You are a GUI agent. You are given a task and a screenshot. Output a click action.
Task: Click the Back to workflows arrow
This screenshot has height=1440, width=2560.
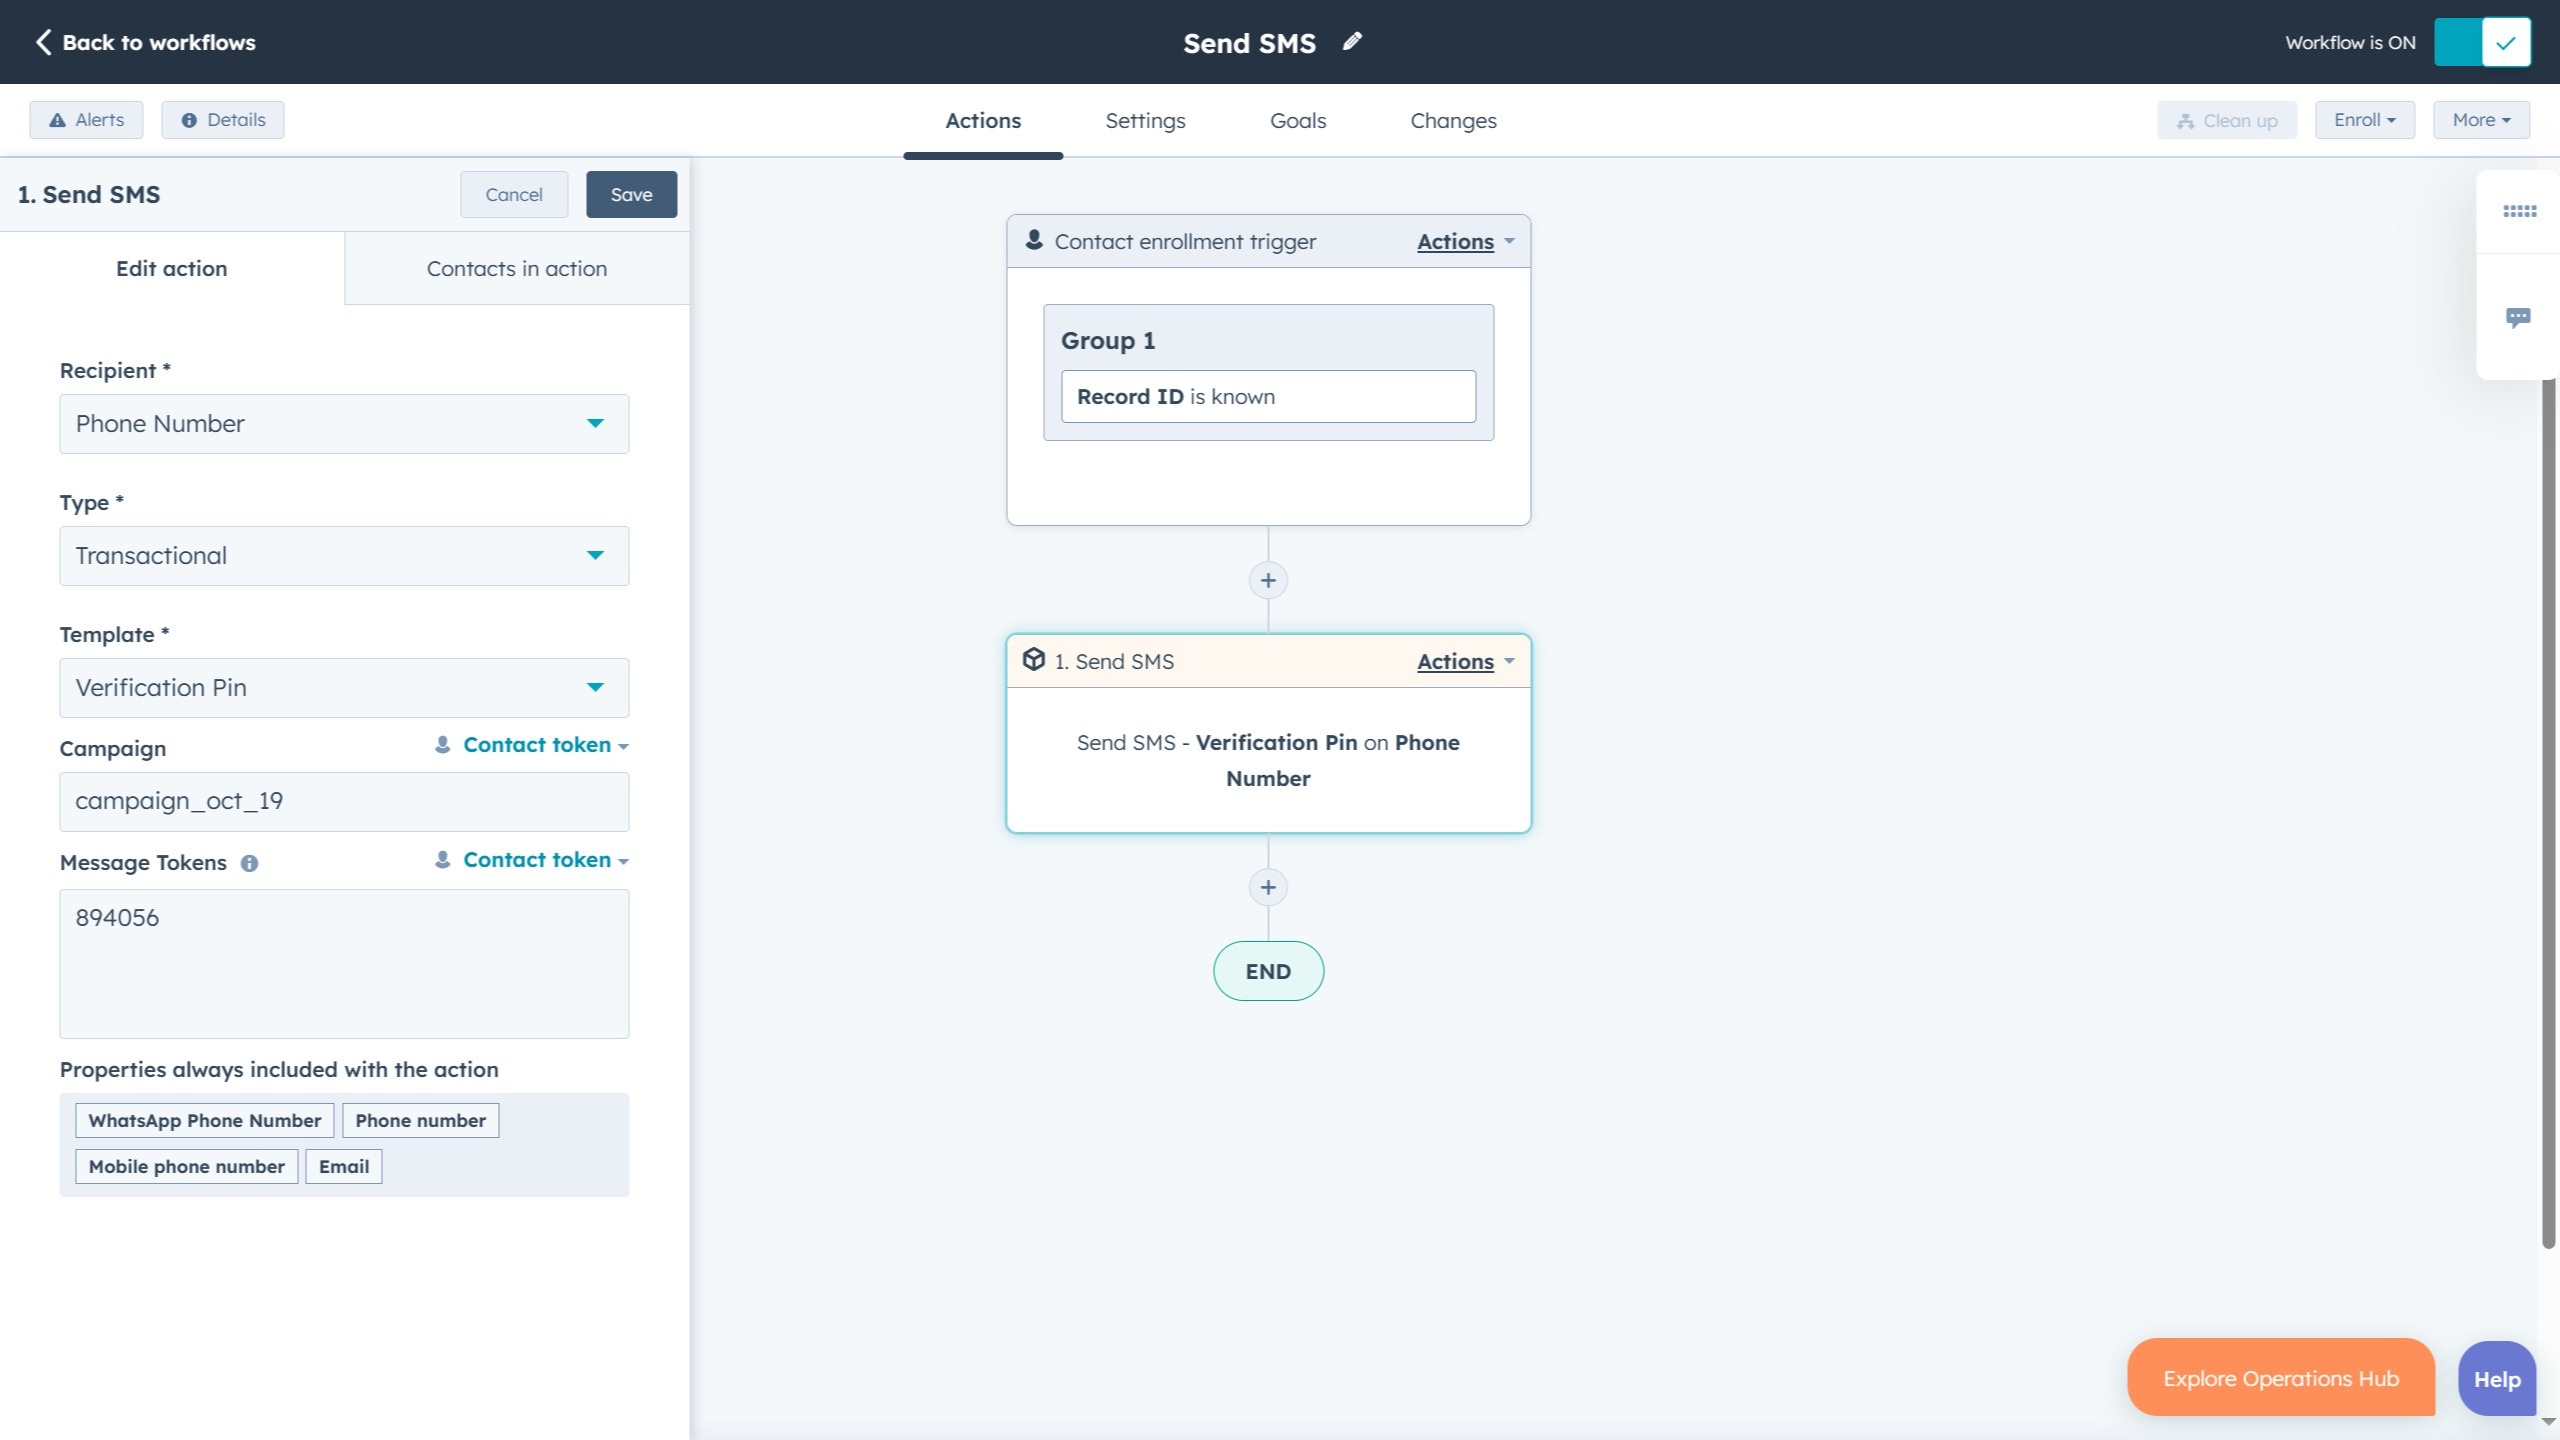click(x=43, y=42)
